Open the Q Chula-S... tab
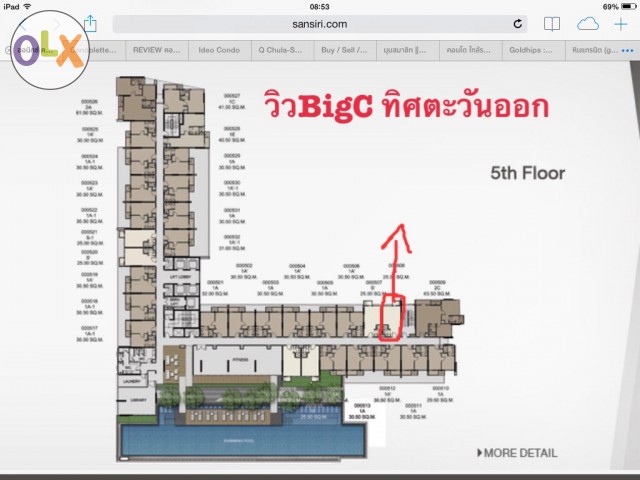 (x=281, y=49)
